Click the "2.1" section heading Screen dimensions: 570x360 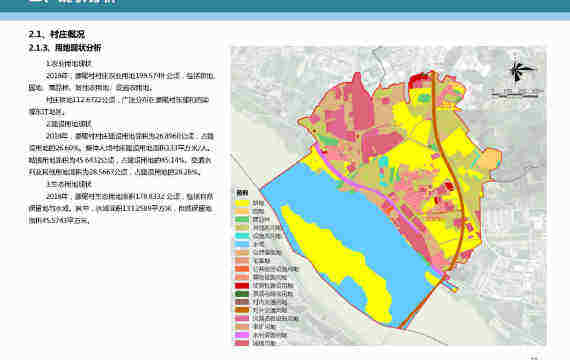pos(57,35)
